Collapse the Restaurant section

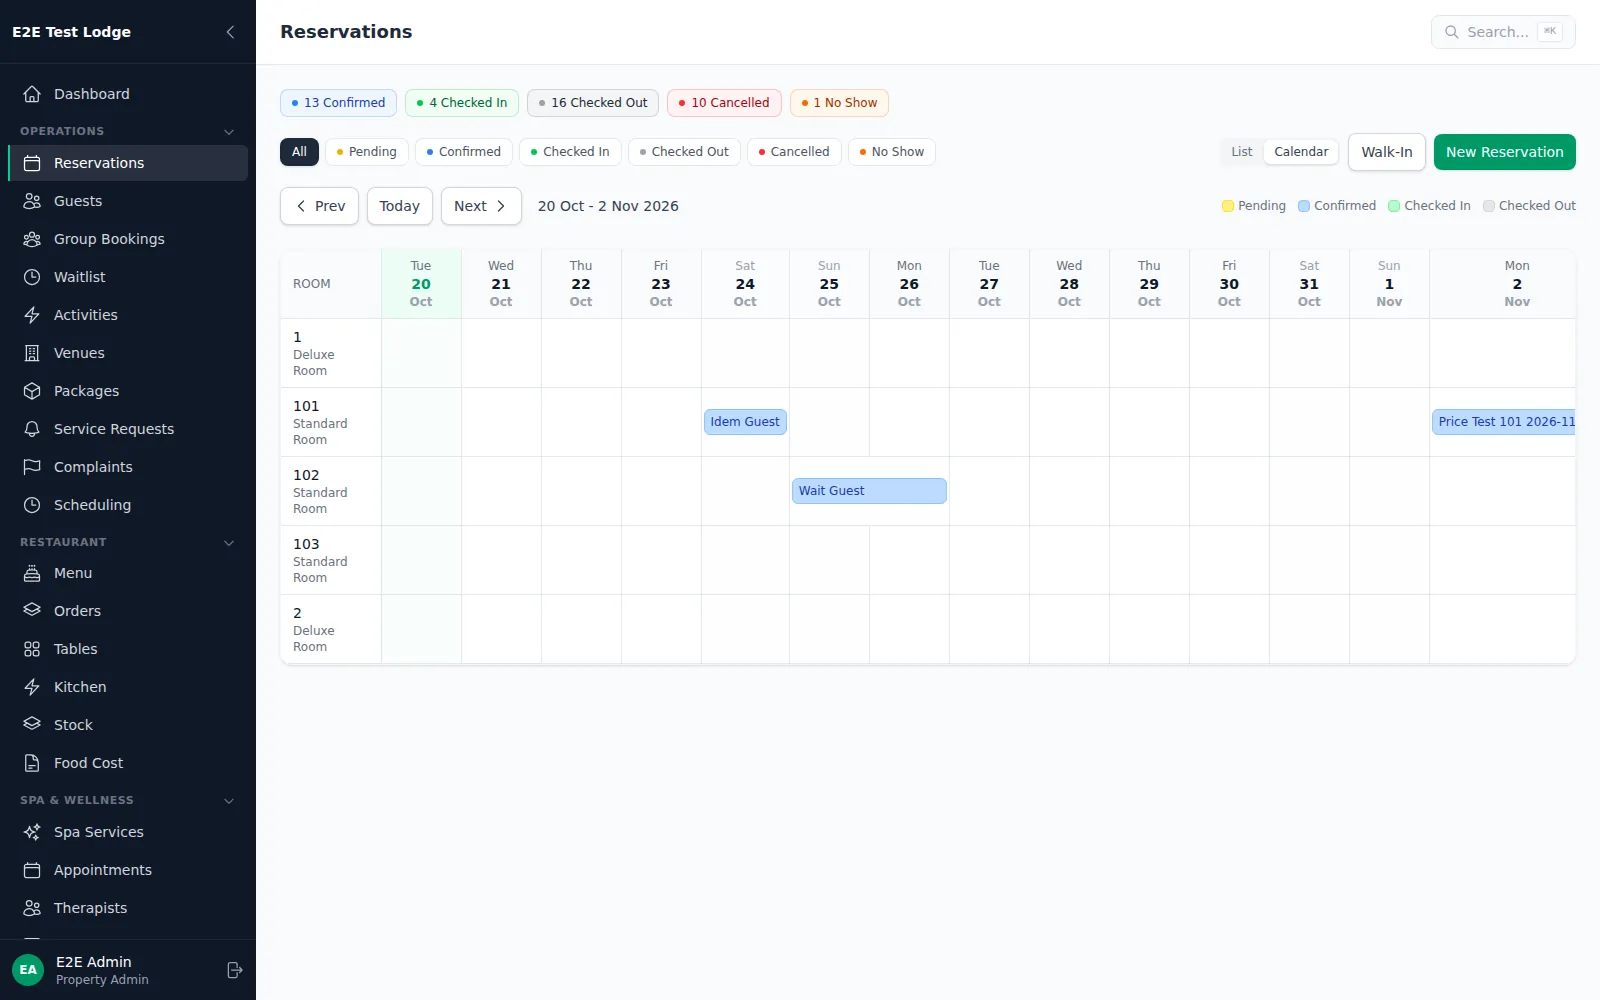pos(229,543)
